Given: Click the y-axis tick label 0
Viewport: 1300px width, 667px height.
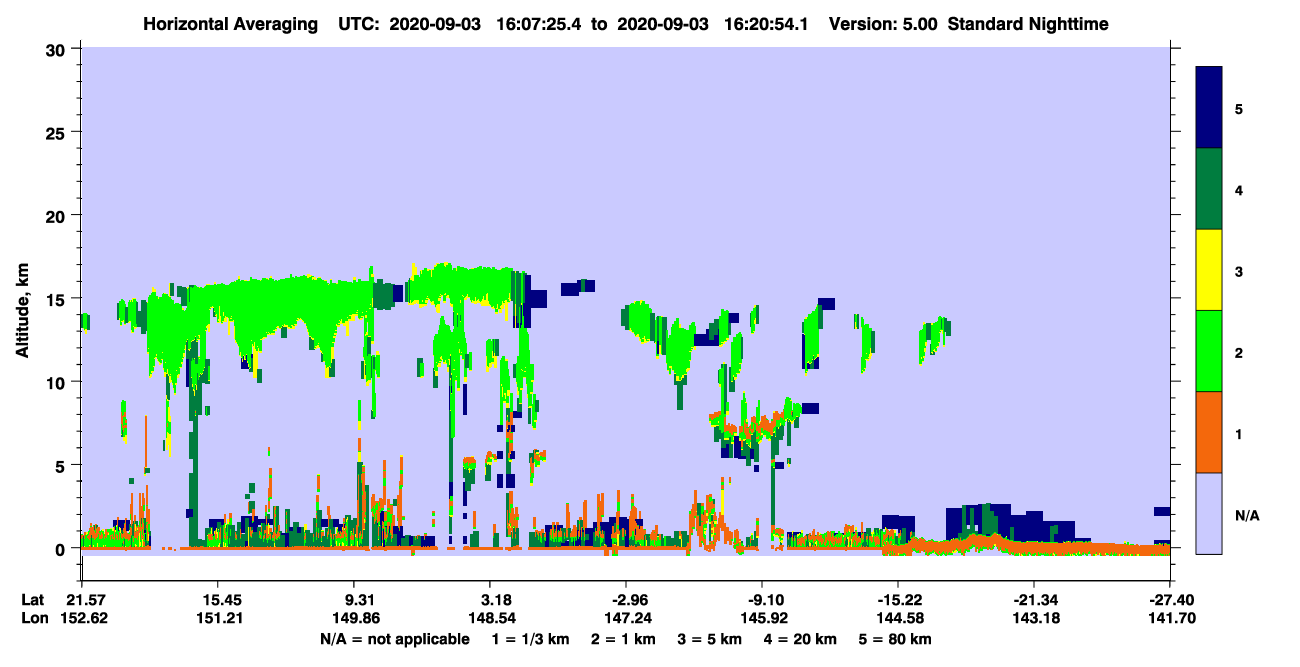Looking at the screenshot, I should point(62,549).
